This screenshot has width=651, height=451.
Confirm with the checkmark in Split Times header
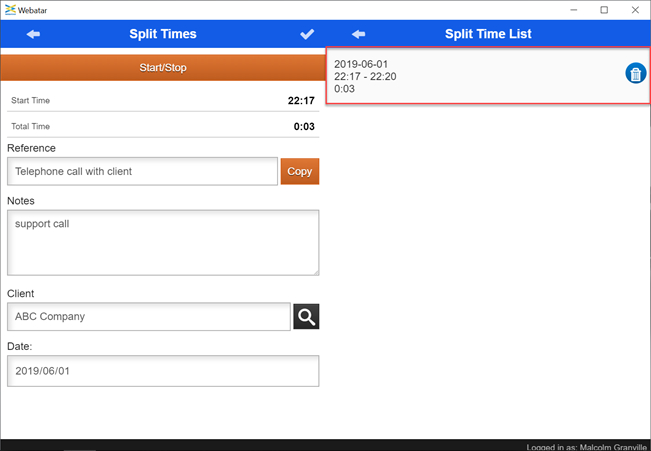[x=307, y=34]
